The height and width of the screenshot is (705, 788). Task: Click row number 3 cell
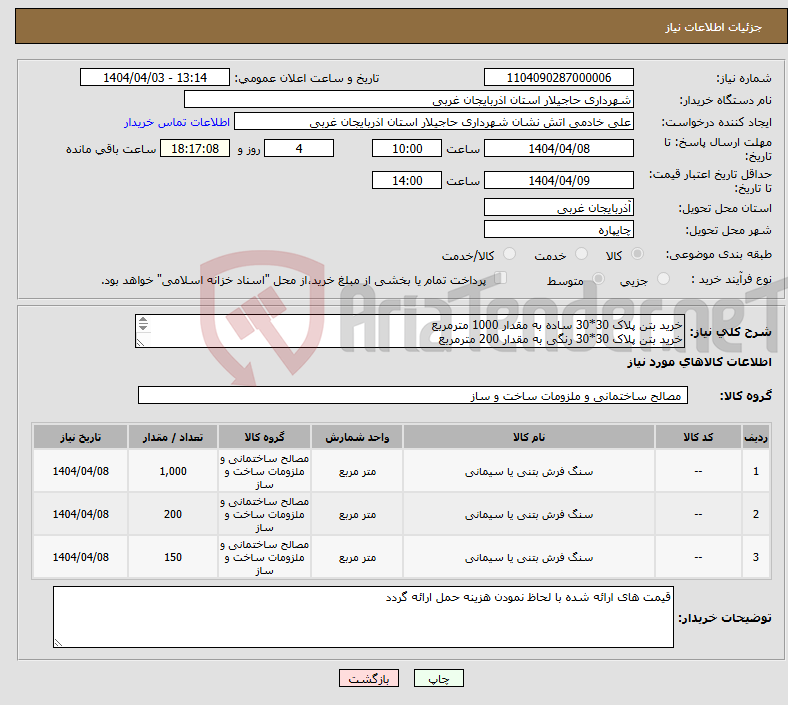(755, 557)
